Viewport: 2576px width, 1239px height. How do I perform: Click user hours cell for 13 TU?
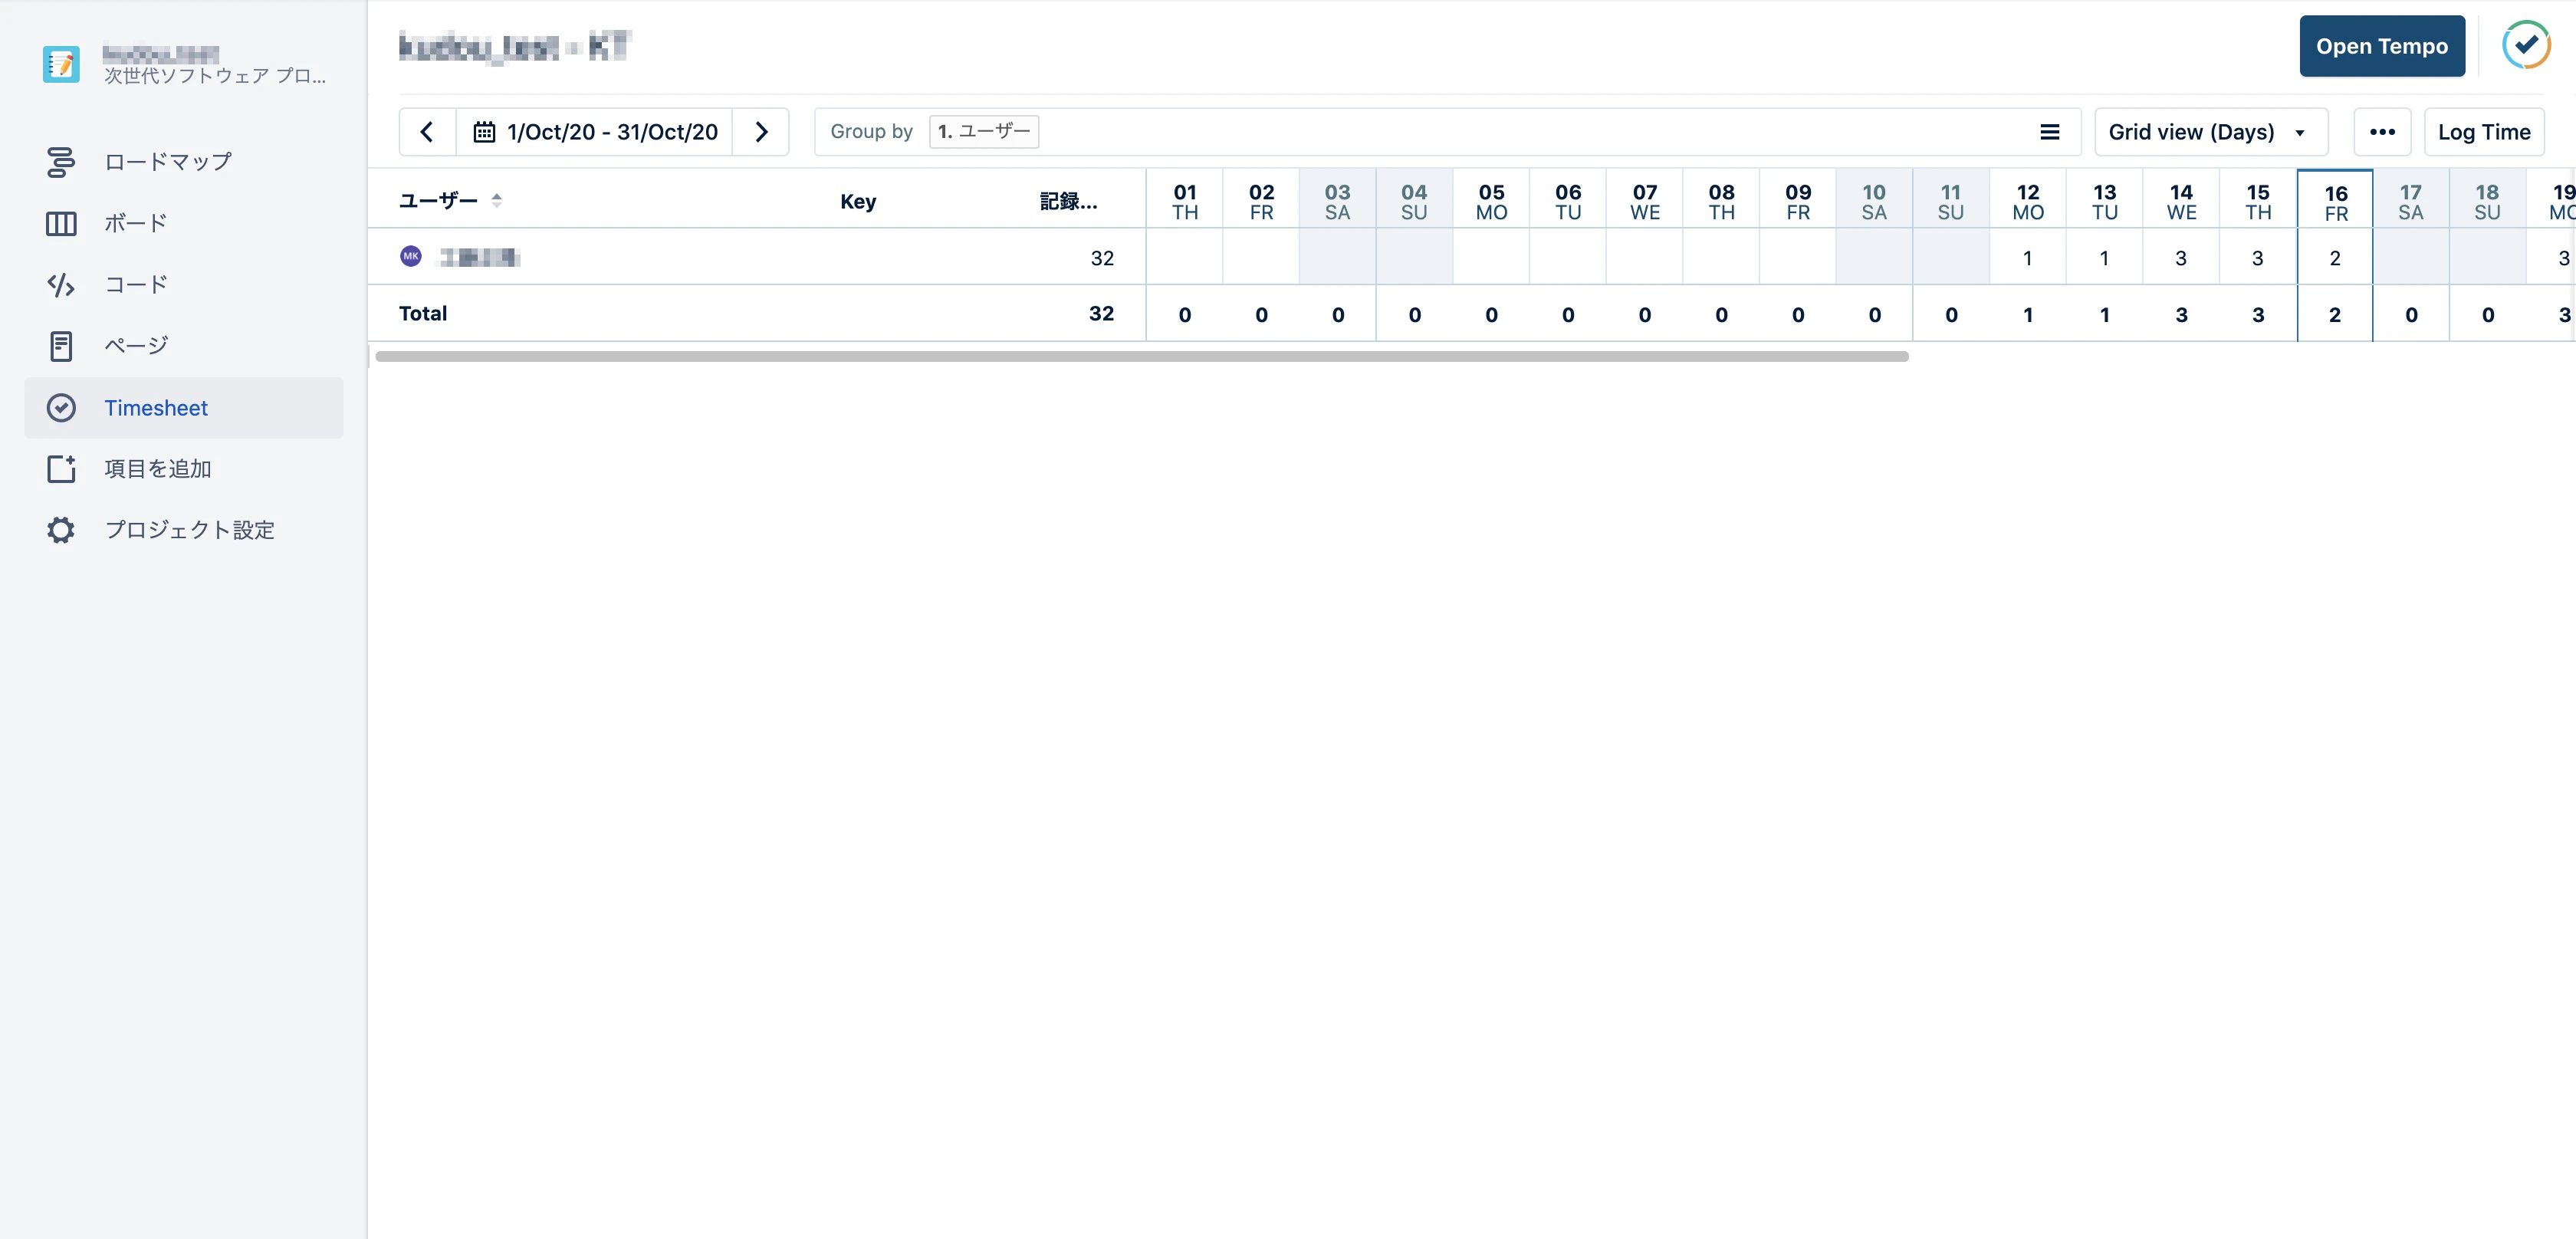tap(2104, 257)
